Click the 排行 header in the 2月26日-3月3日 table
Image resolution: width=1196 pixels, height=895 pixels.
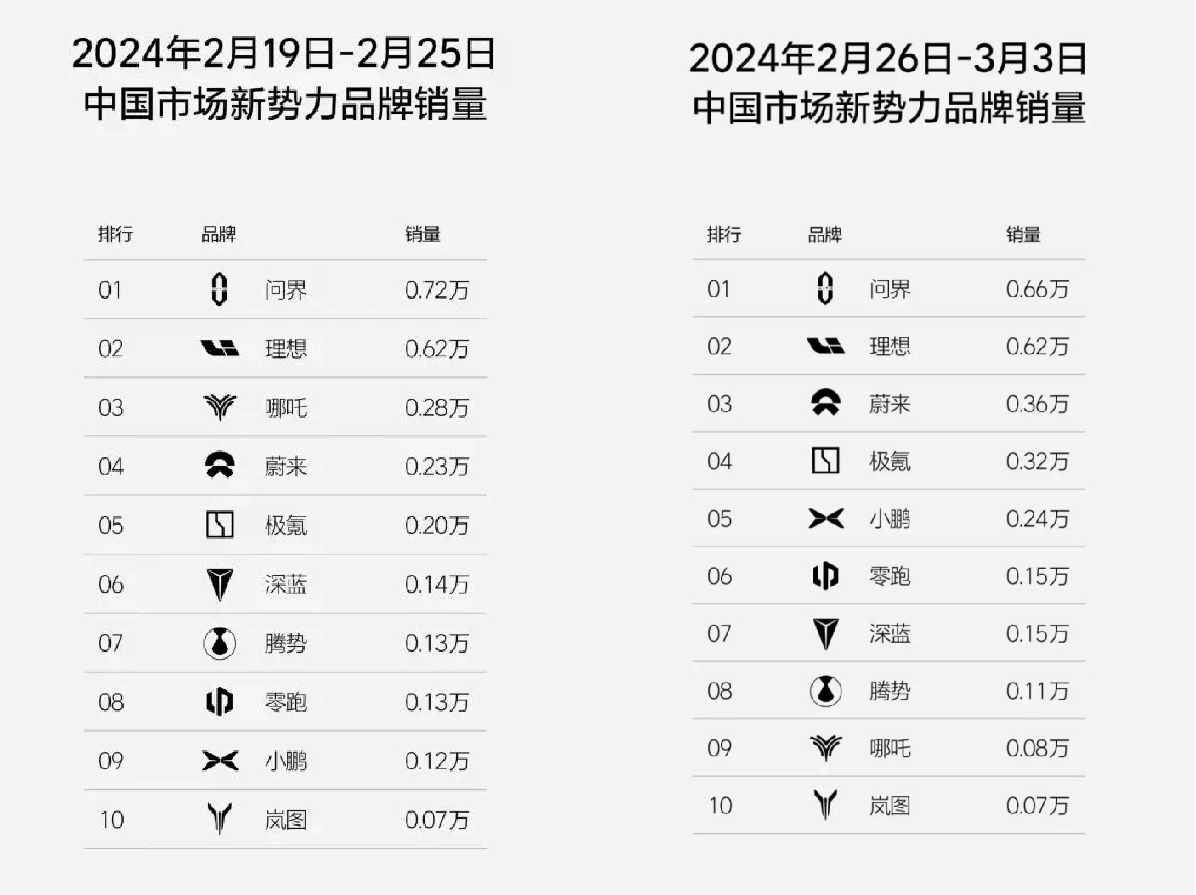point(724,235)
